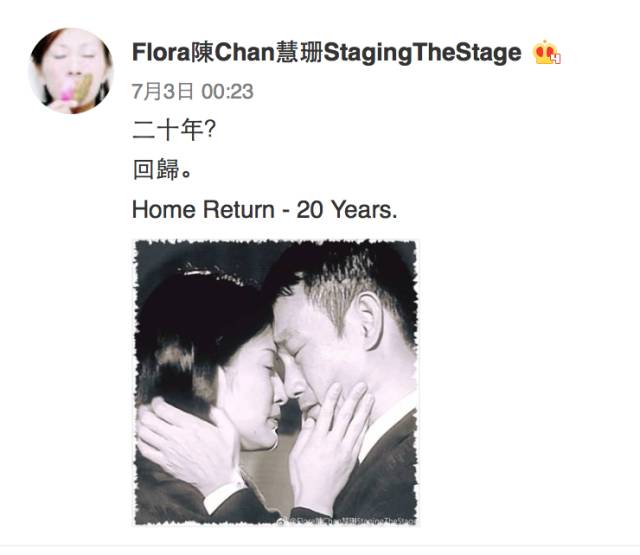Click the date 7月3日 in the timestamp
640x555 pixels.
(162, 91)
